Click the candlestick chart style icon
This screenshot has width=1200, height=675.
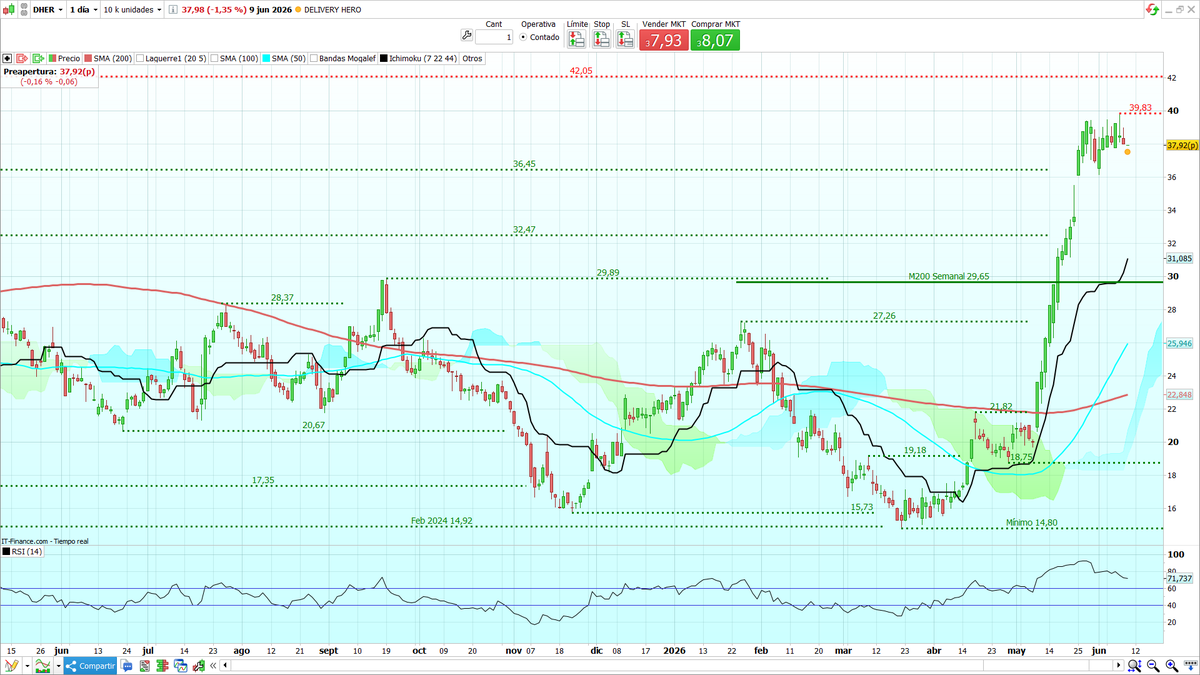(8, 8)
